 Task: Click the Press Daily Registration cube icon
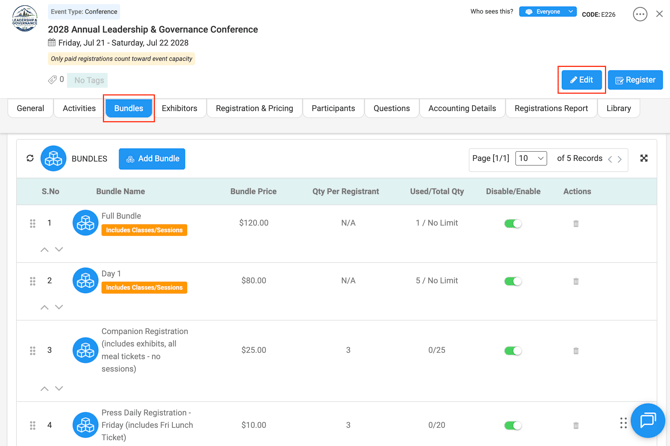[x=85, y=425]
